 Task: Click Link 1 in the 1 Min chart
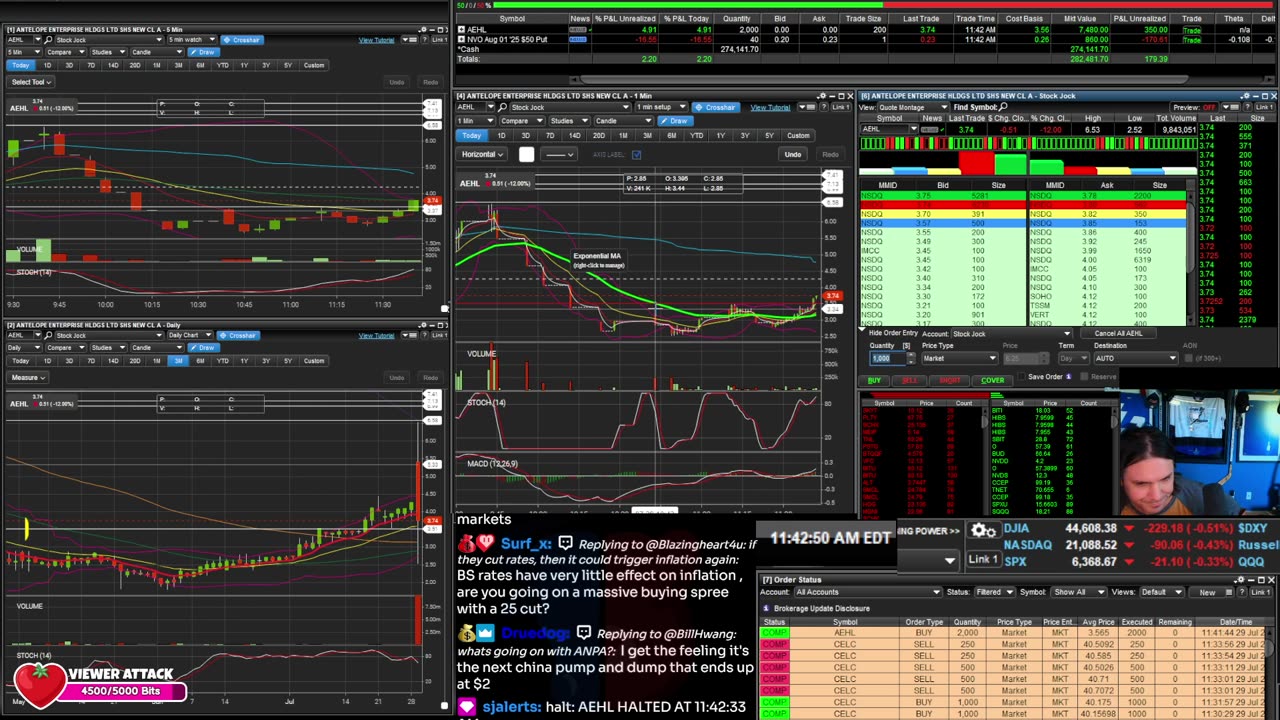[x=841, y=107]
